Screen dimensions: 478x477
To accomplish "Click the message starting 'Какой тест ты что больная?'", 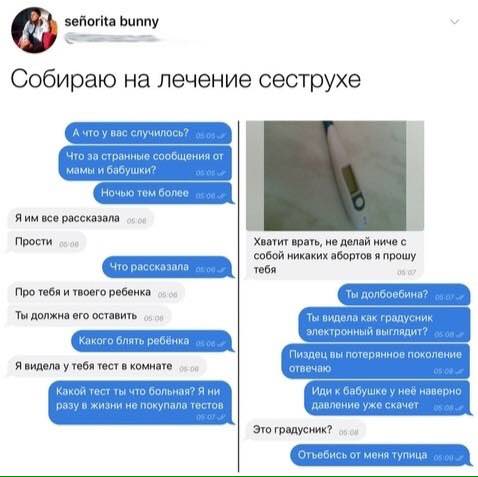I will point(140,402).
